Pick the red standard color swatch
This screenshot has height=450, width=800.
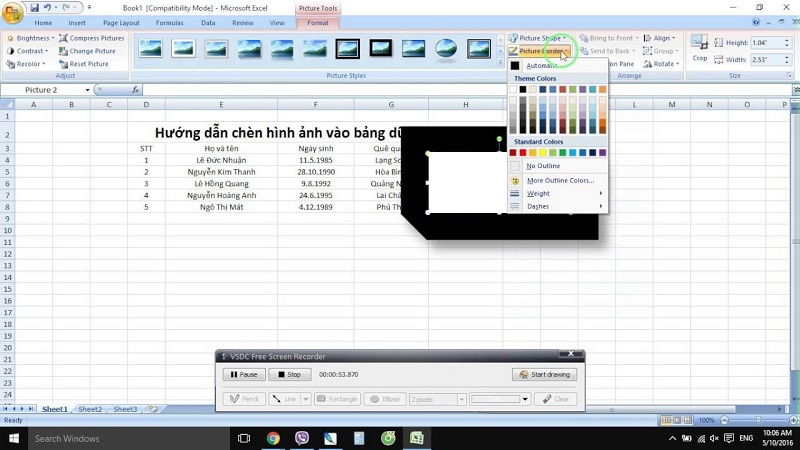(523, 153)
